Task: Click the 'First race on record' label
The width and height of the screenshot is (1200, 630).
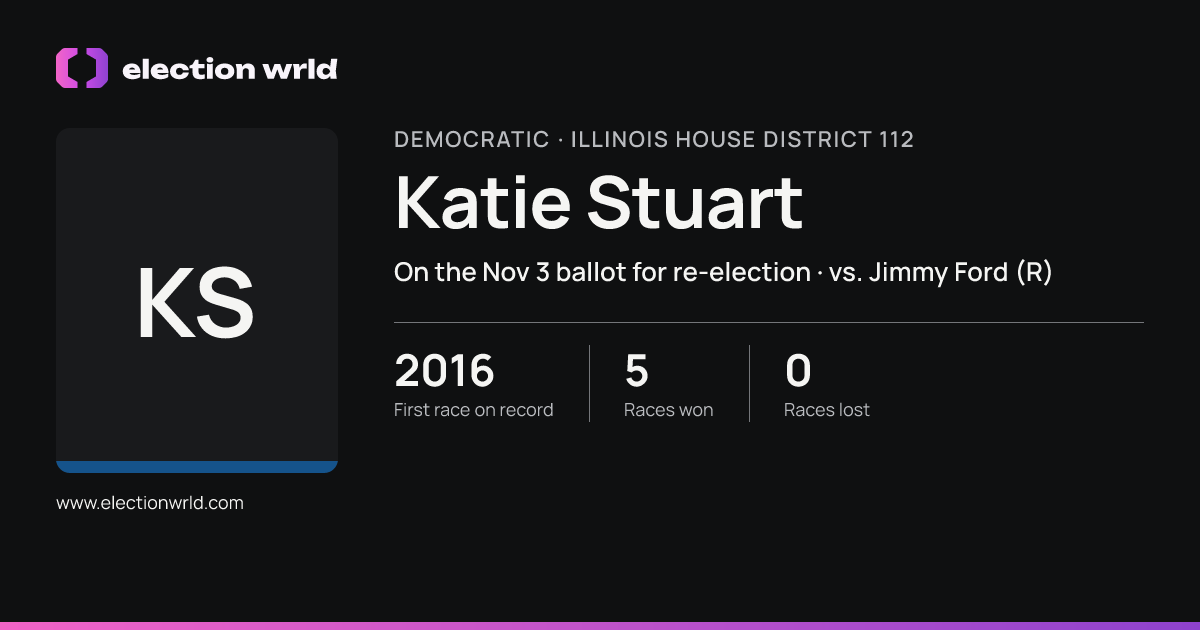Action: pos(473,410)
